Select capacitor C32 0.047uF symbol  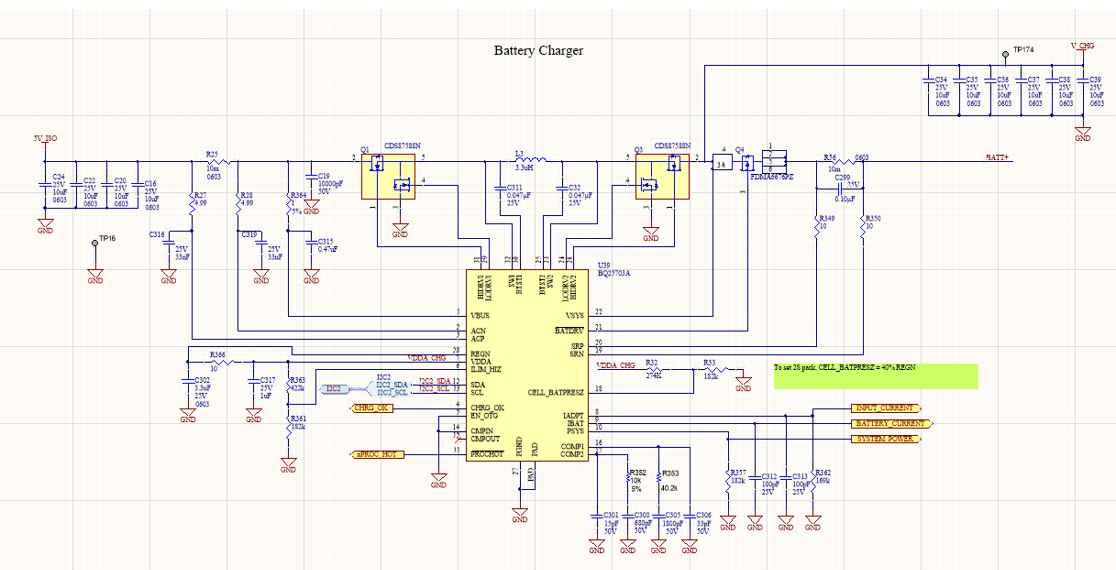point(561,188)
